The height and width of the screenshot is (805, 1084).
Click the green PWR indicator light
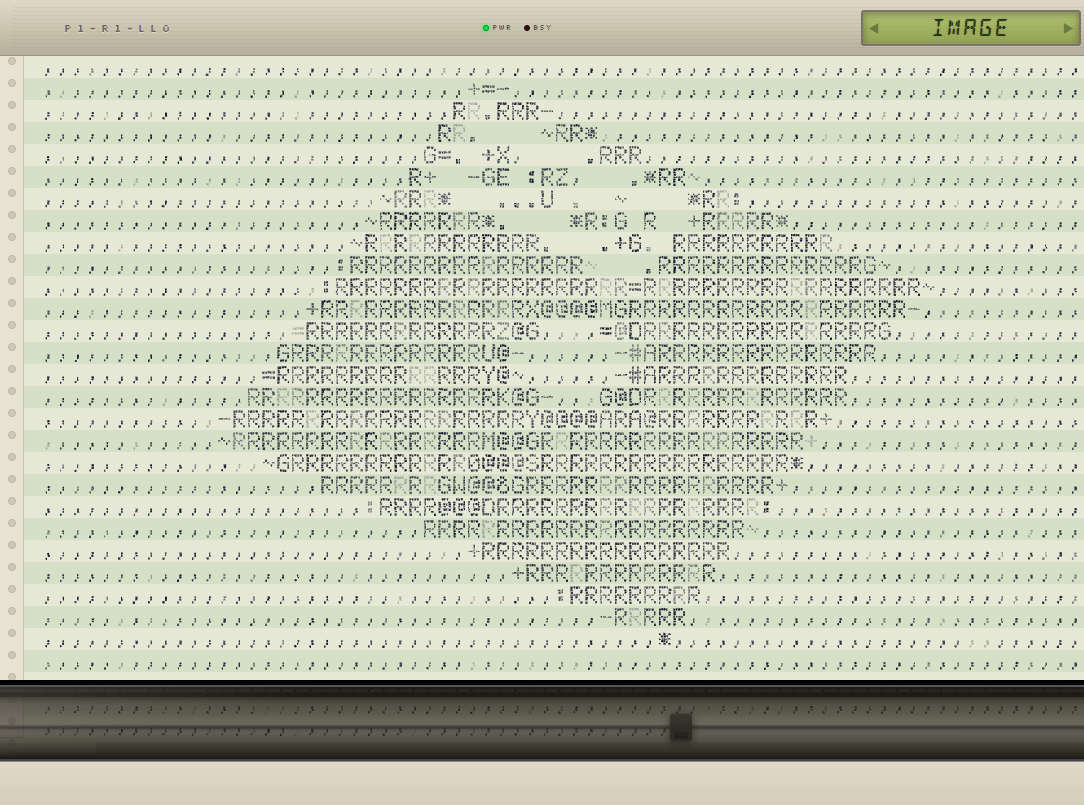tap(486, 28)
